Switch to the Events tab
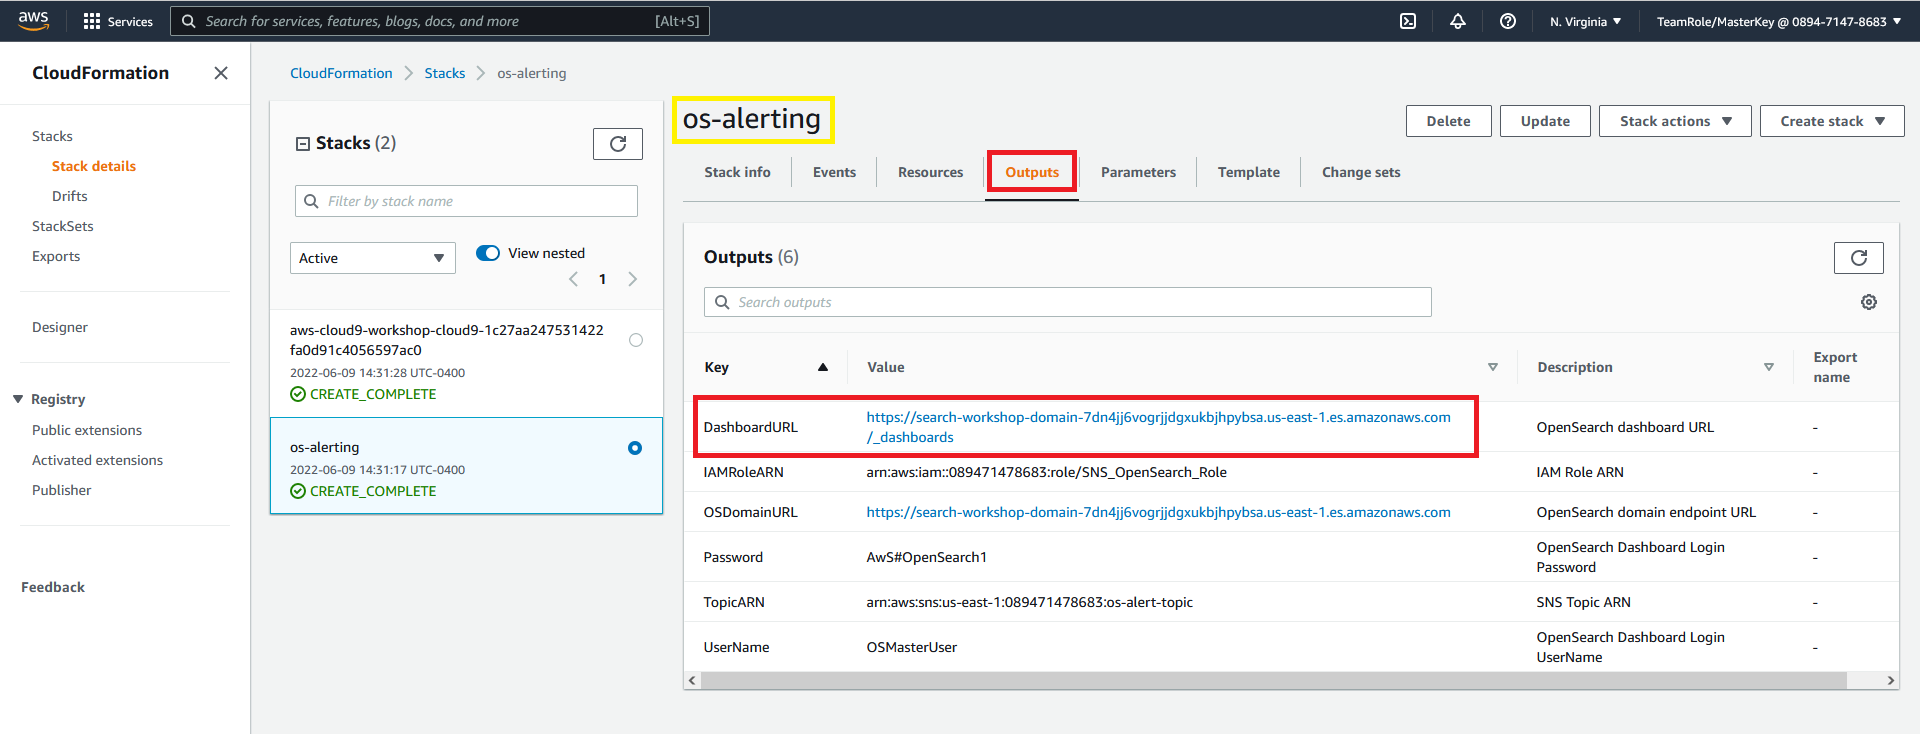Viewport: 1920px width, 734px height. point(834,172)
